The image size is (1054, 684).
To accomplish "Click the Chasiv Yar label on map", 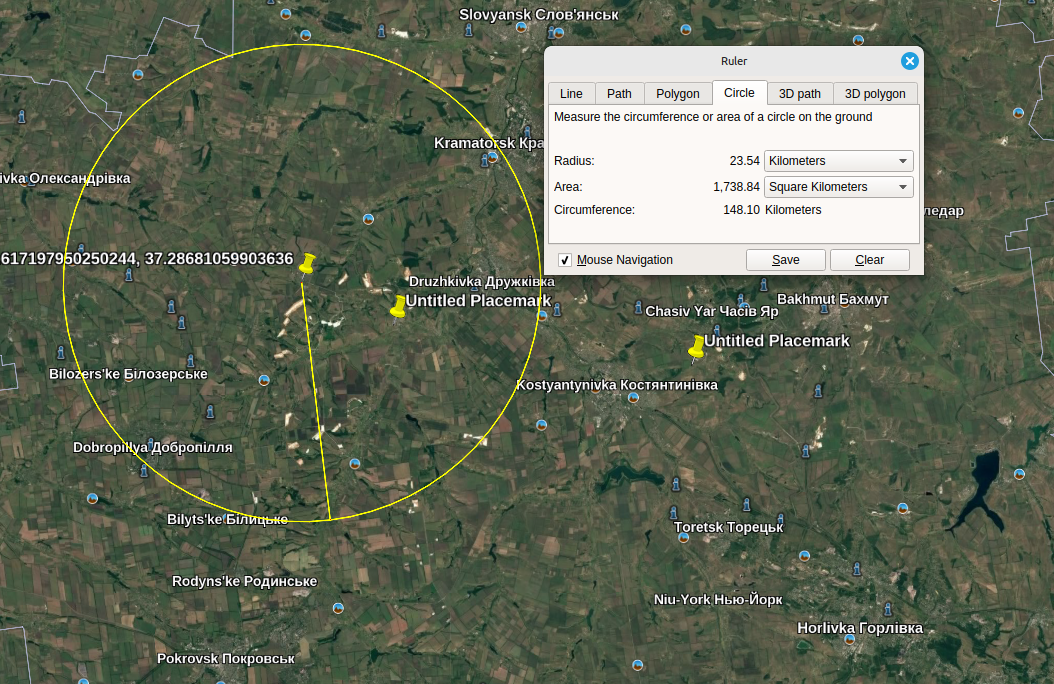I will point(711,311).
